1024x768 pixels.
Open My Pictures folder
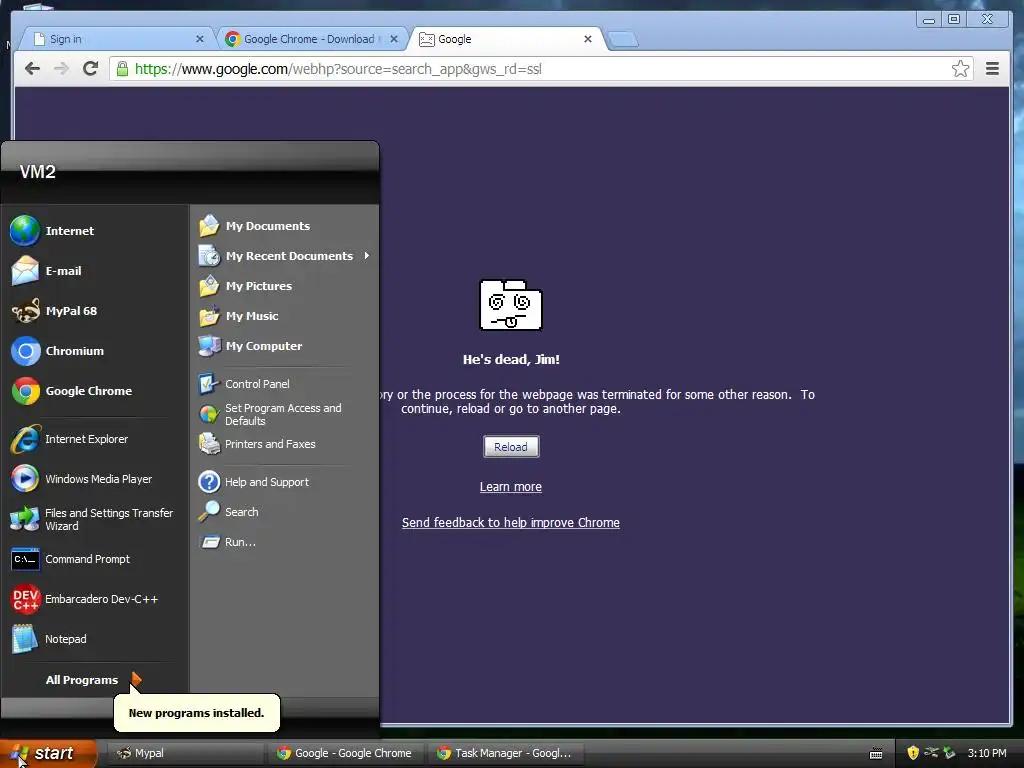click(x=285, y=286)
